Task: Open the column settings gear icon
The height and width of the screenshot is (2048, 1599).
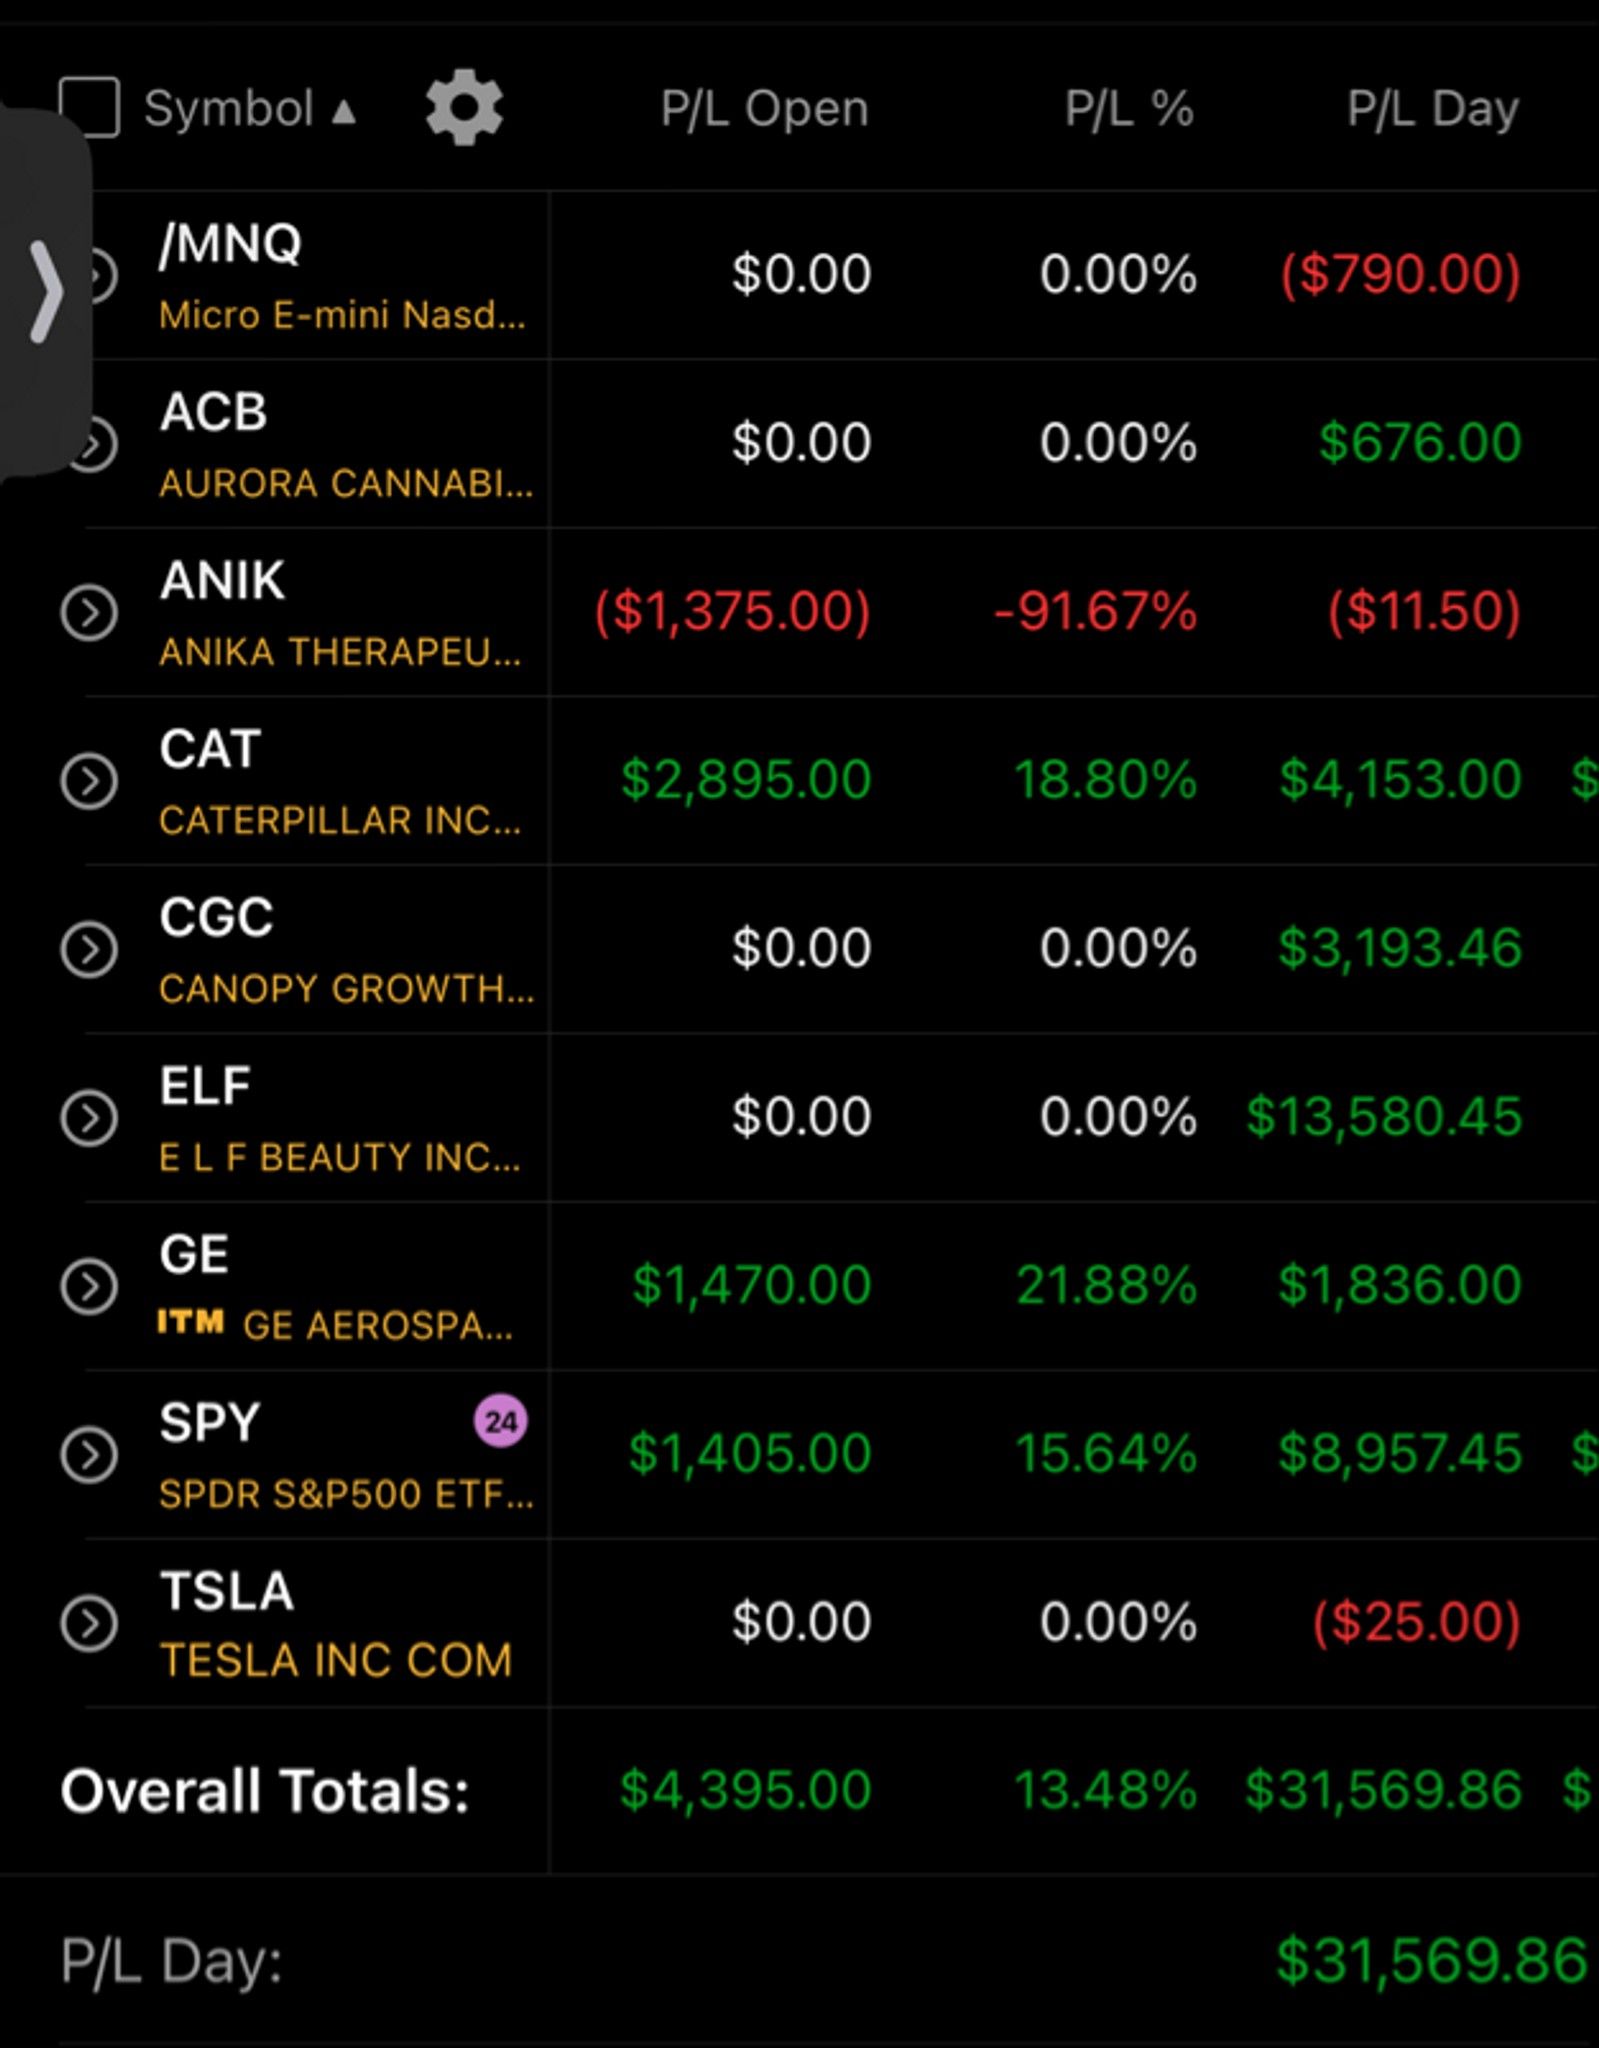Action: pos(464,107)
